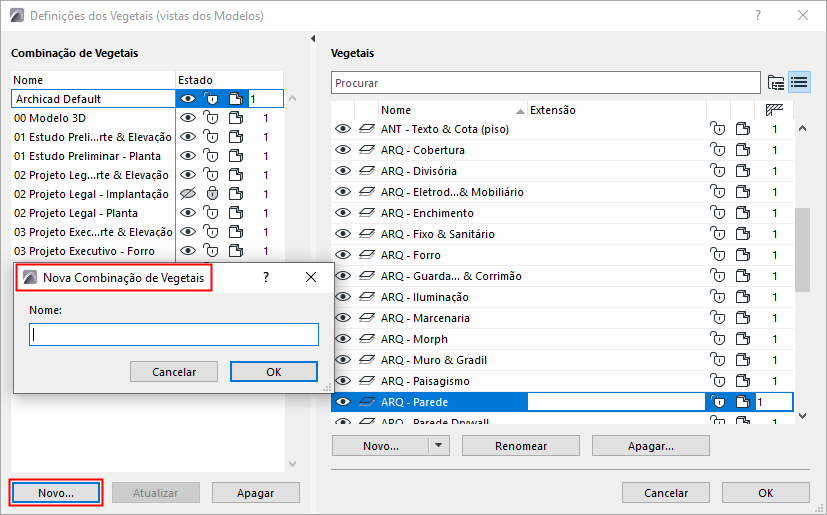Switch layers to folder tree view
The width and height of the screenshot is (827, 515).
coord(776,82)
